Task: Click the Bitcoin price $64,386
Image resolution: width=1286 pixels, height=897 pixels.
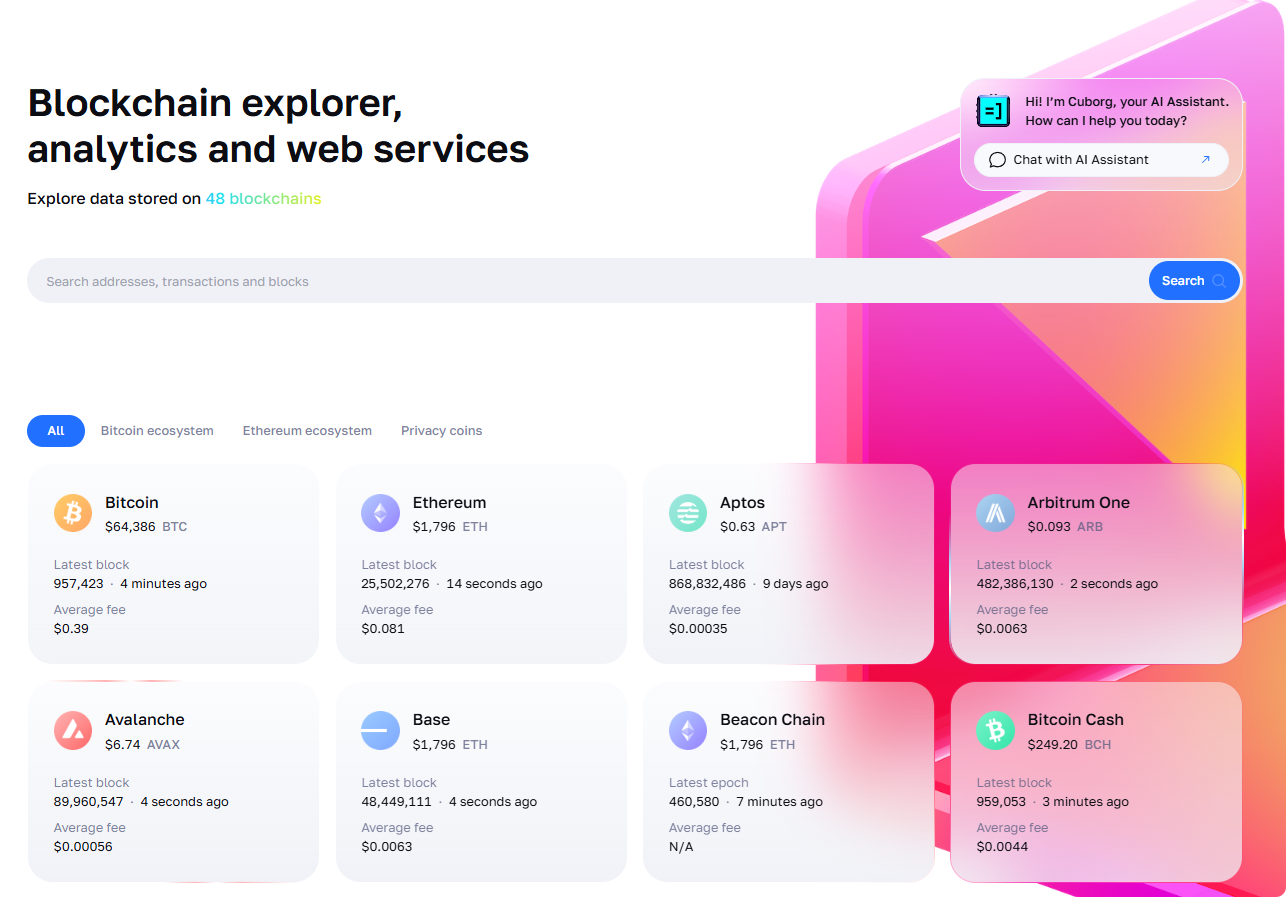Action: [130, 527]
